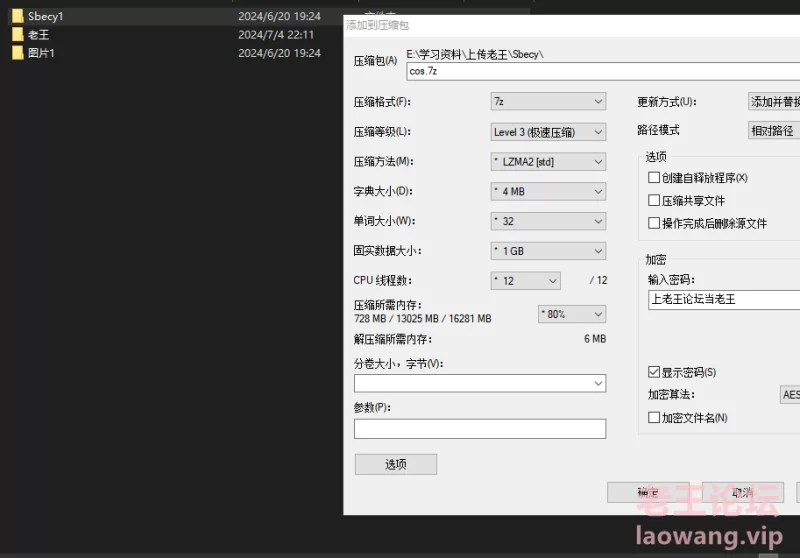Screen dimensions: 800x558
Task: Click the 选项 button
Action: 396,464
